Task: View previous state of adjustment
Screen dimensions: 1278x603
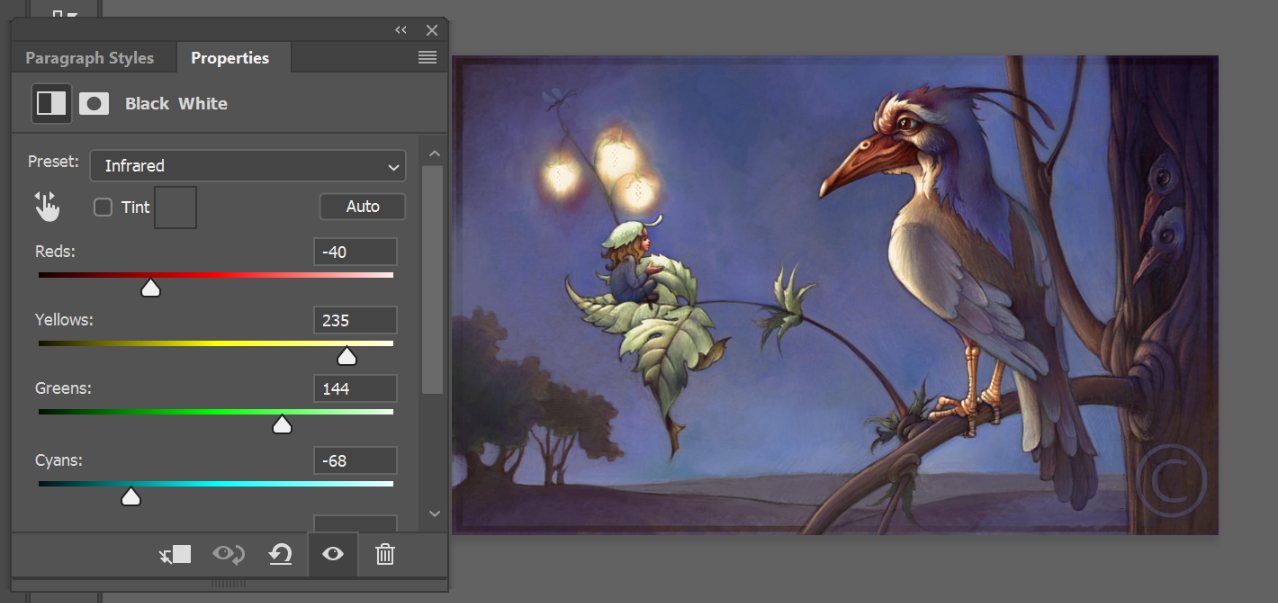Action: 229,553
